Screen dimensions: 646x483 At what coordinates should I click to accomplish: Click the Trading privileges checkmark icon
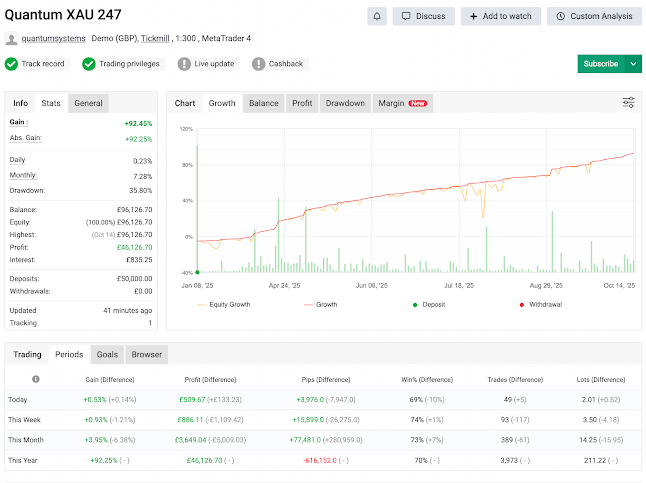point(89,64)
